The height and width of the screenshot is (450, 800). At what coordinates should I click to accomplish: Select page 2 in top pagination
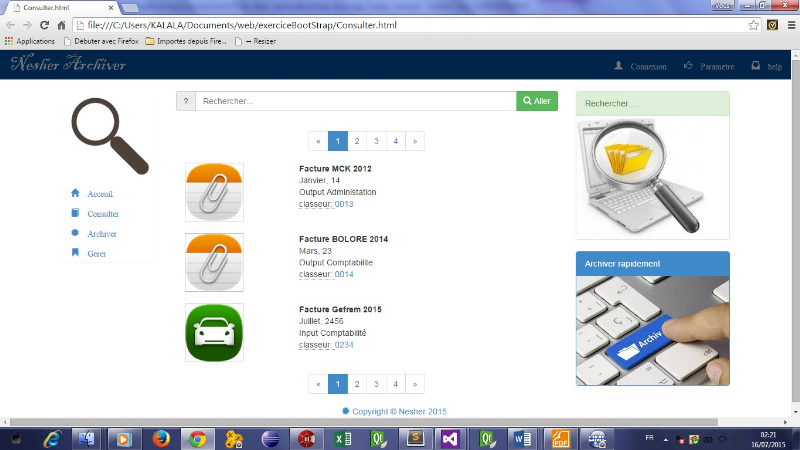(x=357, y=141)
